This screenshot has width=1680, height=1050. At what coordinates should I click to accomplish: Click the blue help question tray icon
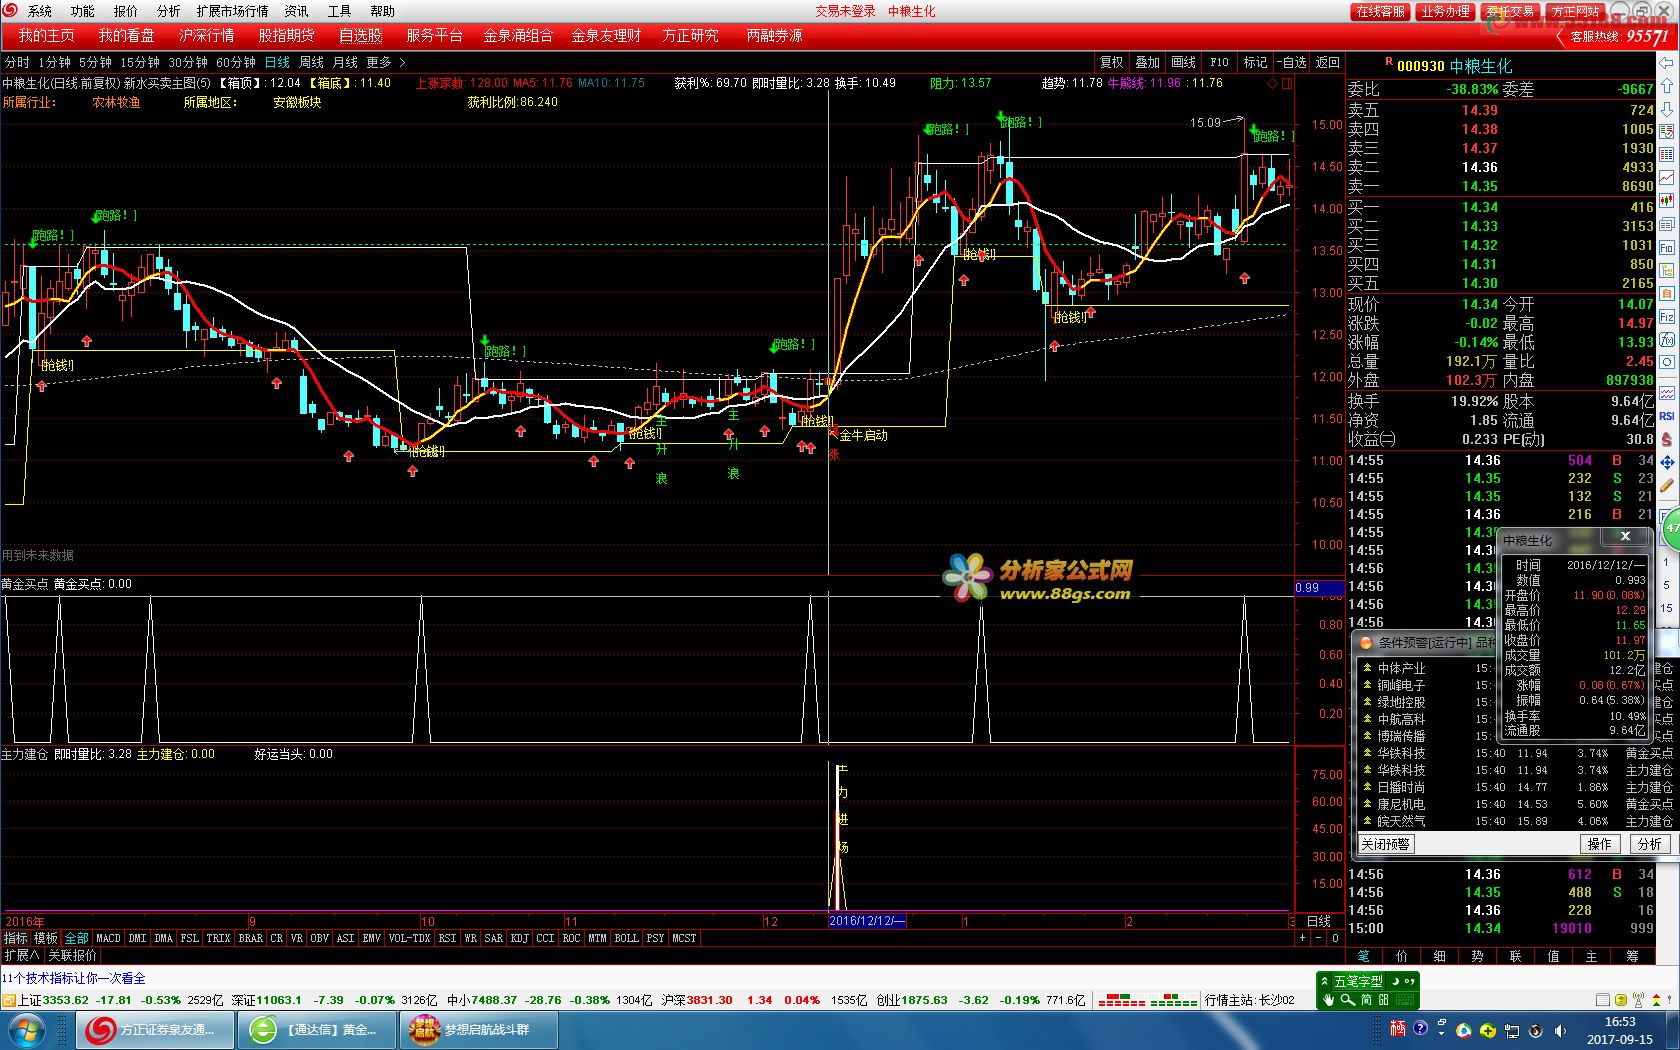click(x=1420, y=1028)
